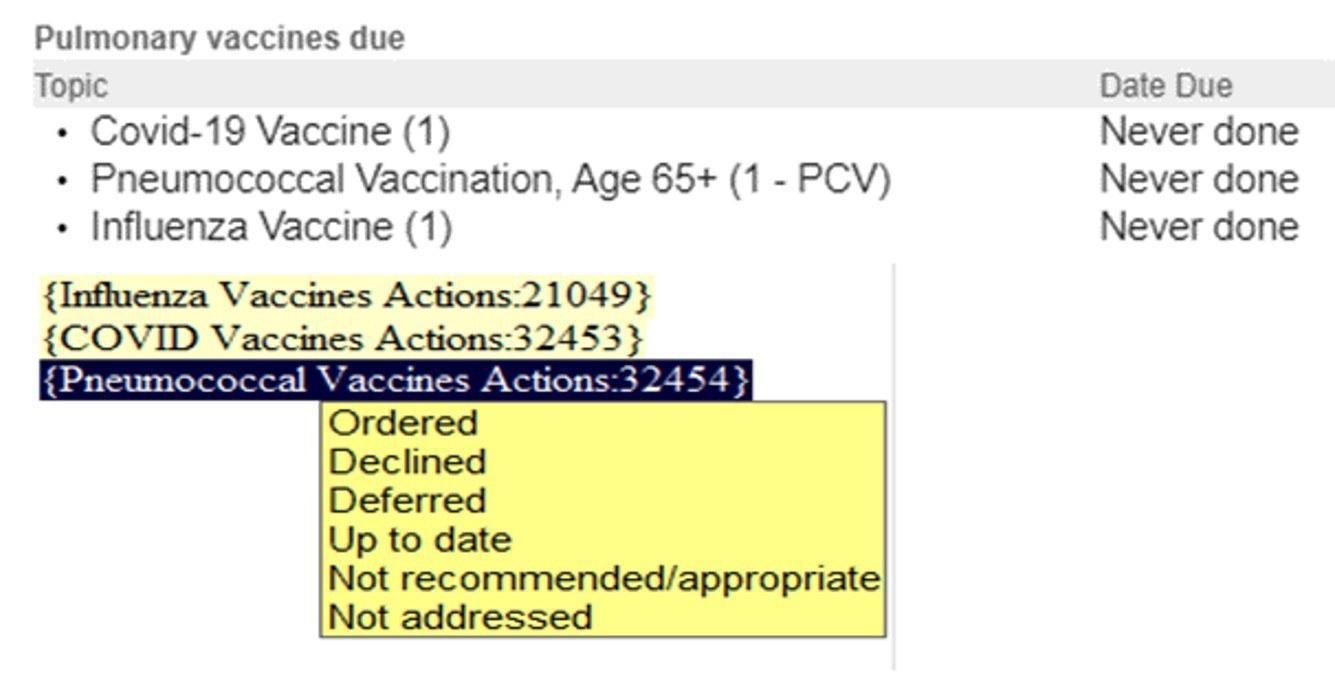This screenshot has height=684, width=1335.
Task: Select the Pneumococcal Vaccination, Age 65+ topic
Action: point(490,179)
